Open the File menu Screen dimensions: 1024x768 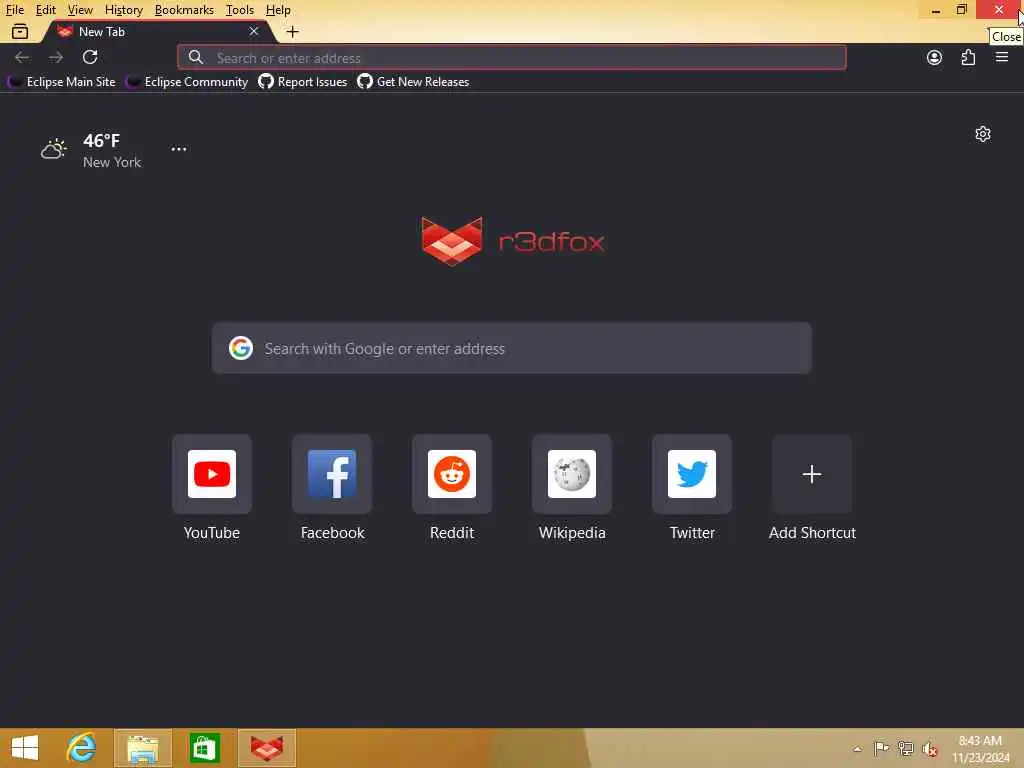point(14,10)
